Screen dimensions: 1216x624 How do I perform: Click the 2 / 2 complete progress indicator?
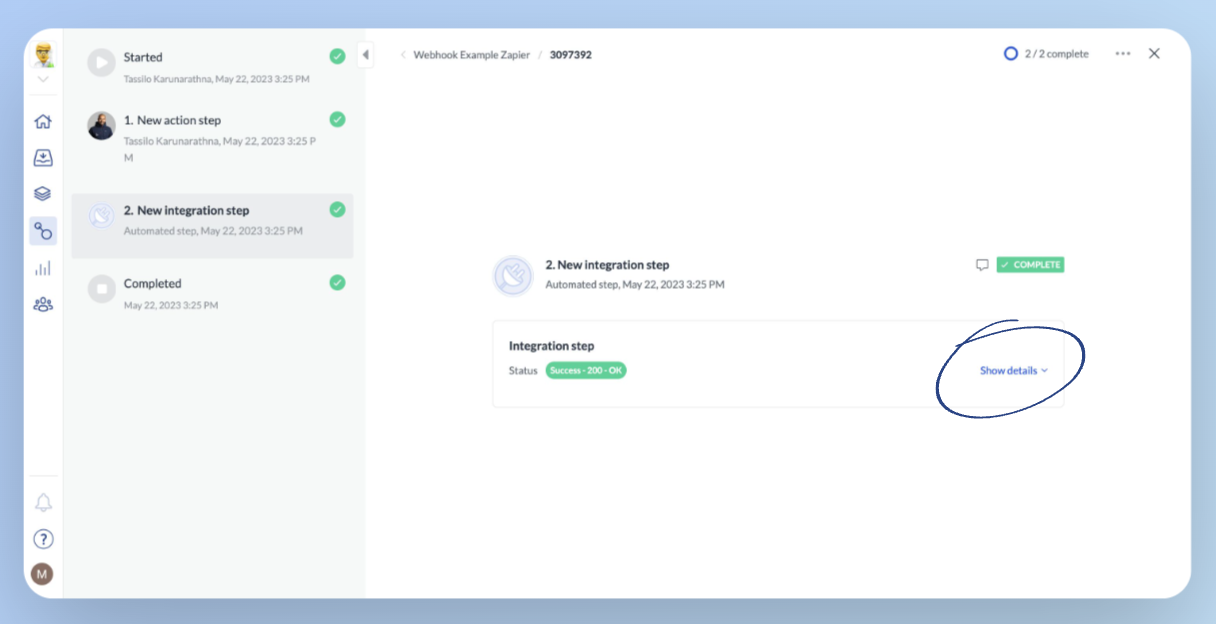1046,54
